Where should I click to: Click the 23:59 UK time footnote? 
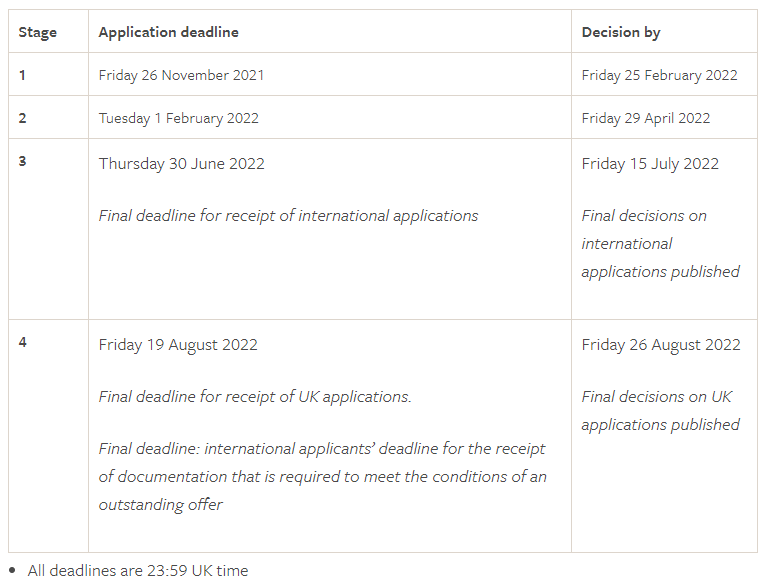pyautogui.click(x=138, y=570)
